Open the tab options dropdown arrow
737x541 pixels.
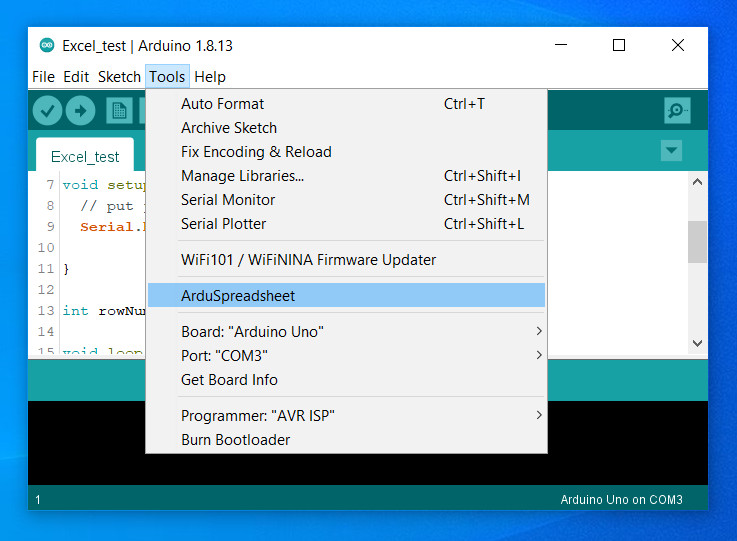tap(671, 151)
